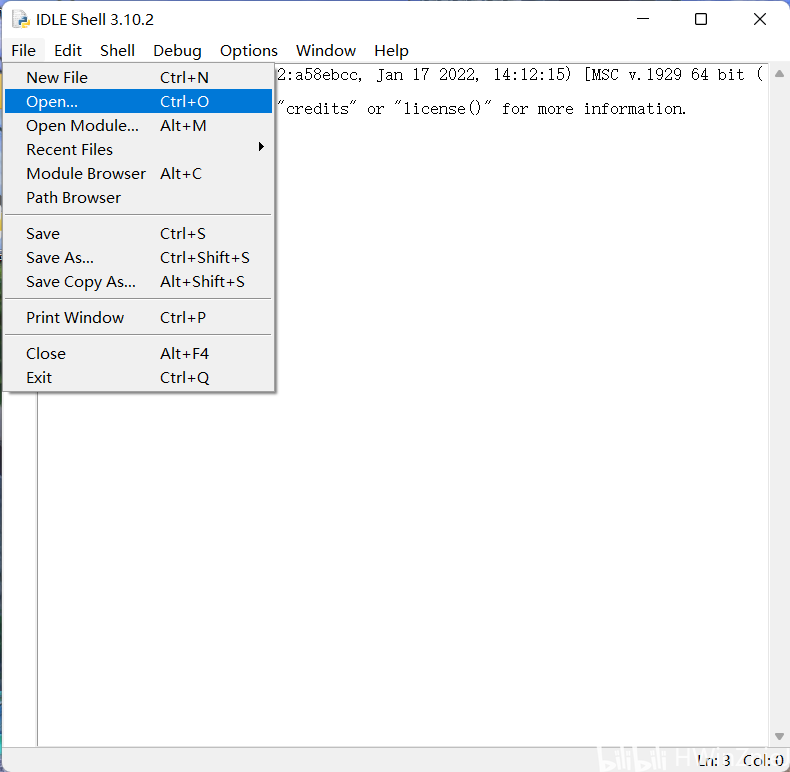Expand the Recent Files submenu
This screenshot has width=790, height=772.
click(x=139, y=150)
